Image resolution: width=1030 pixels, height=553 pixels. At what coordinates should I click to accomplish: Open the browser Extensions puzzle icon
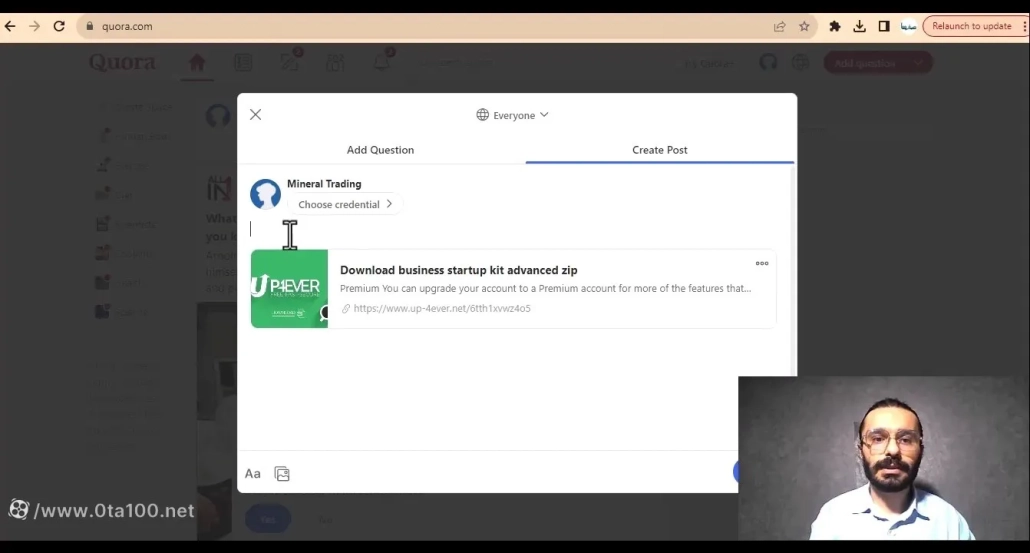click(x=835, y=27)
